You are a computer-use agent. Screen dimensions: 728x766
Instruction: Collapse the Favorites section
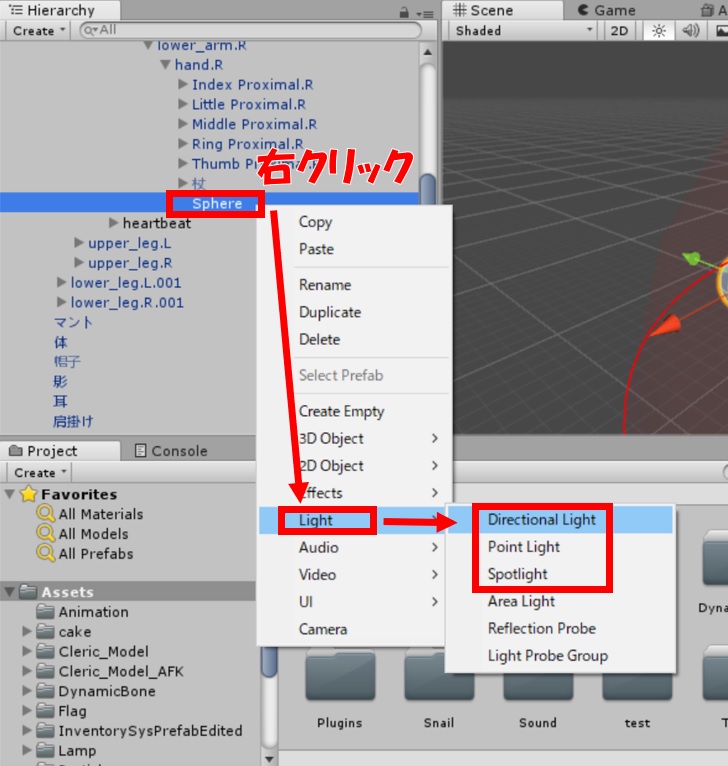click(x=11, y=494)
